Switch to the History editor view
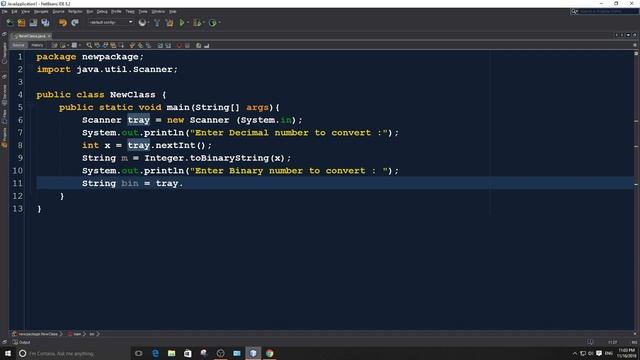 click(x=37, y=45)
